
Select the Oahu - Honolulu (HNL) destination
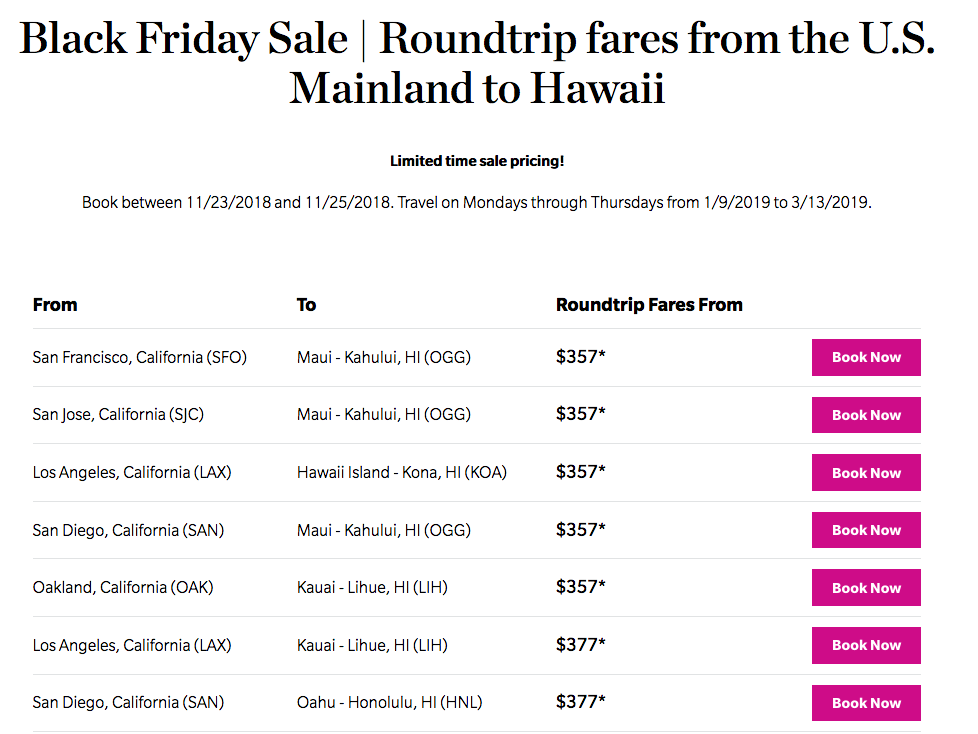pyautogui.click(x=389, y=703)
